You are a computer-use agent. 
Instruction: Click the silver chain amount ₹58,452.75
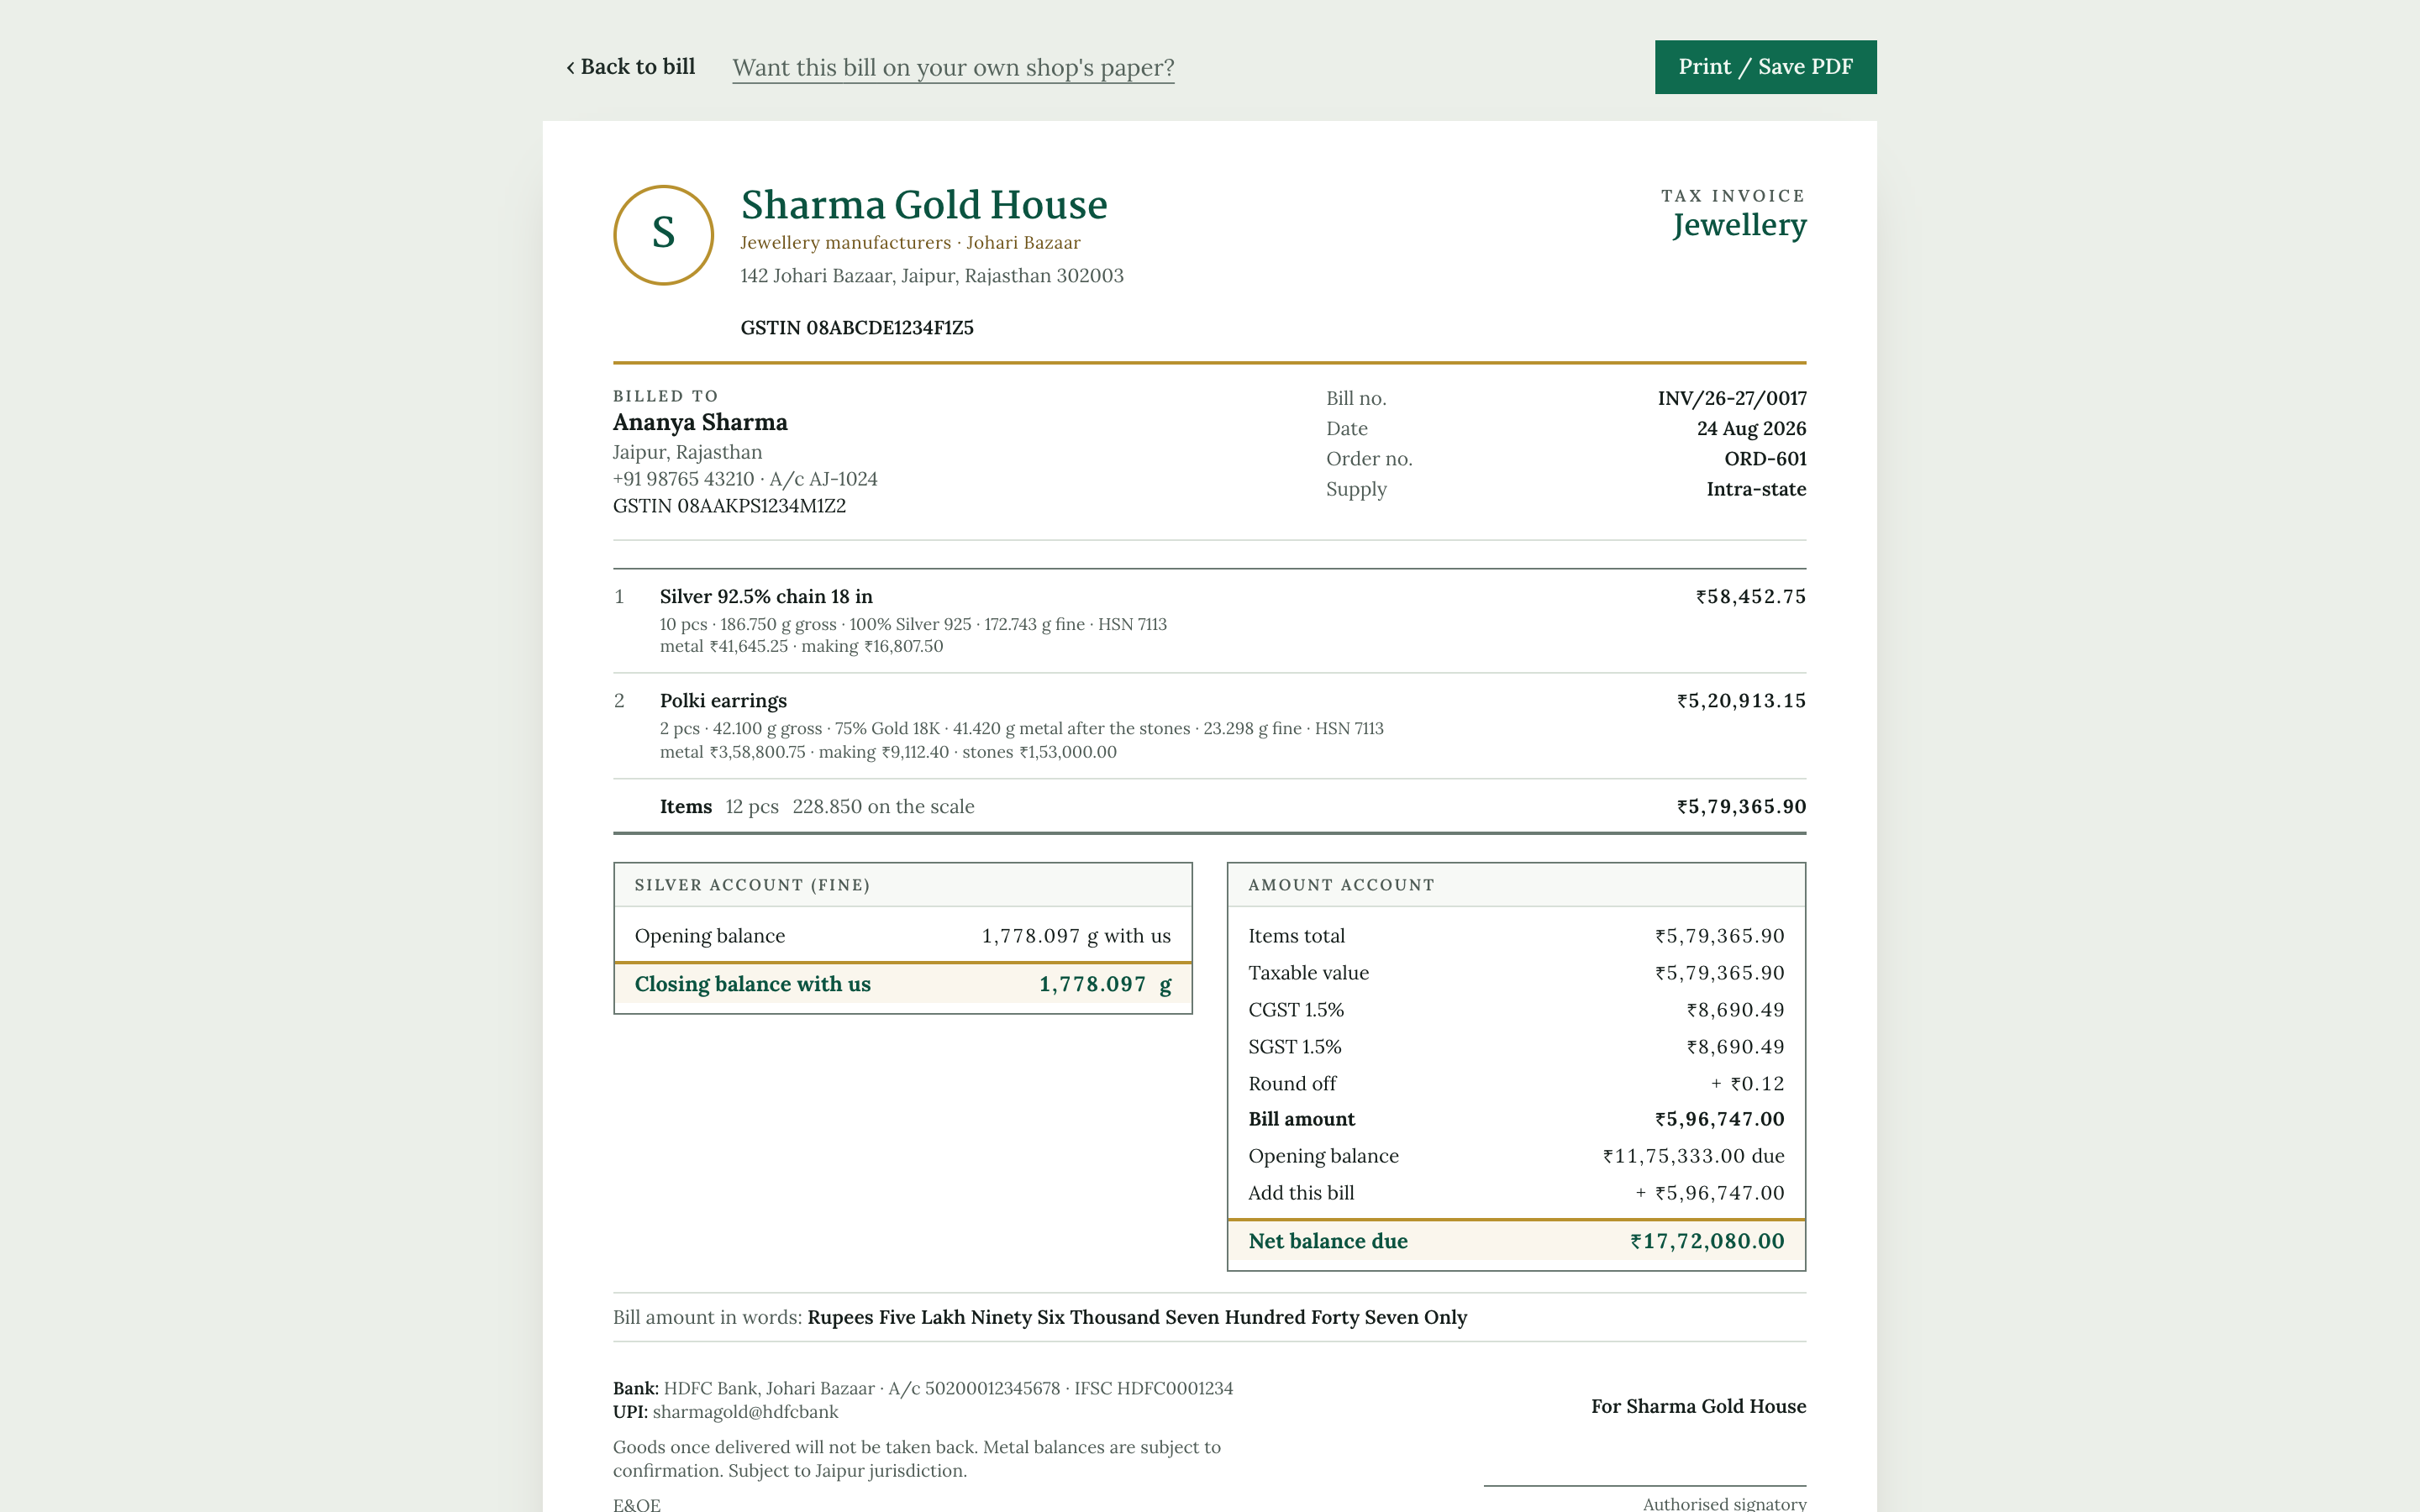coord(1751,597)
